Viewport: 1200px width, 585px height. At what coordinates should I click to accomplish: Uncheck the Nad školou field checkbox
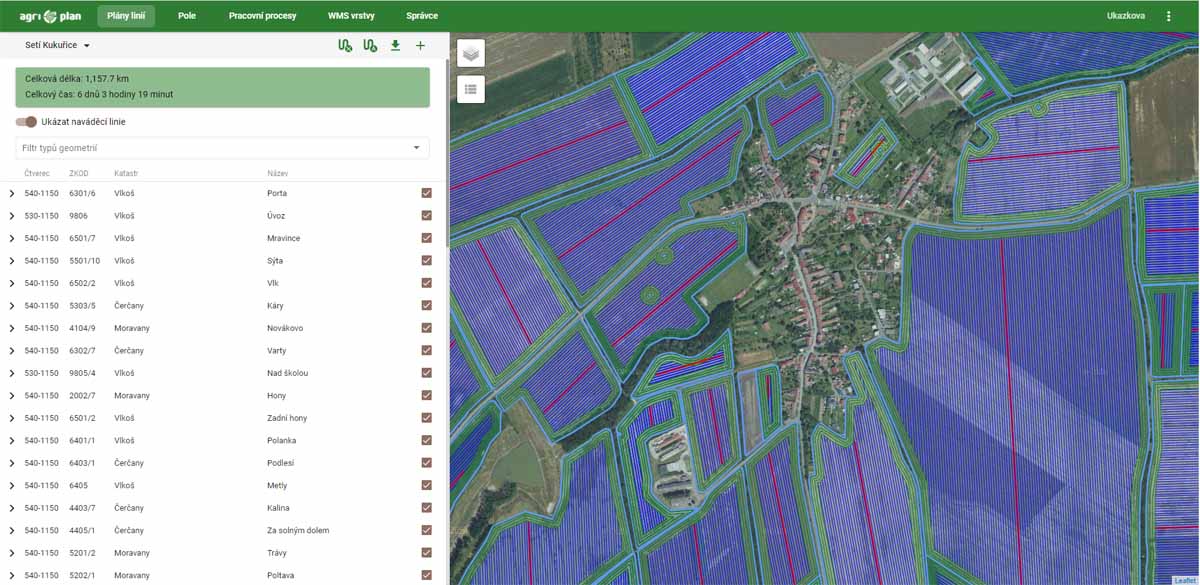(x=427, y=373)
